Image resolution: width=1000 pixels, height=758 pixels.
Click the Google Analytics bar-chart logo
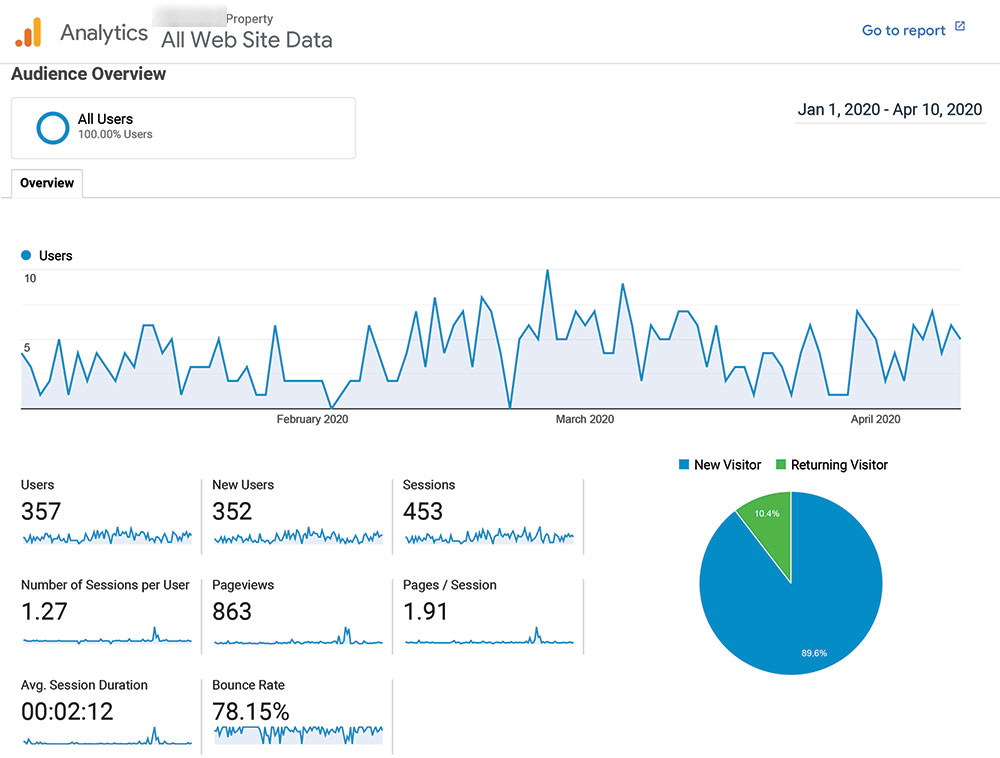[x=29, y=33]
